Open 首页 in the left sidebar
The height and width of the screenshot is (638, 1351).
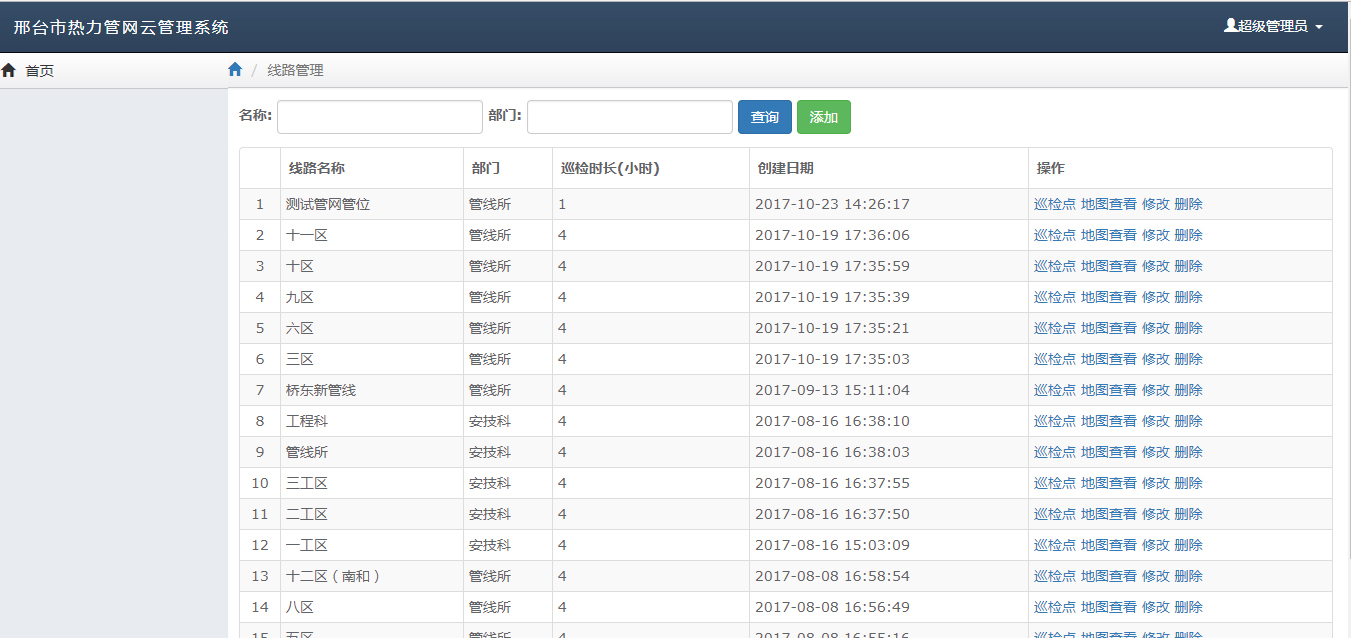click(x=39, y=71)
